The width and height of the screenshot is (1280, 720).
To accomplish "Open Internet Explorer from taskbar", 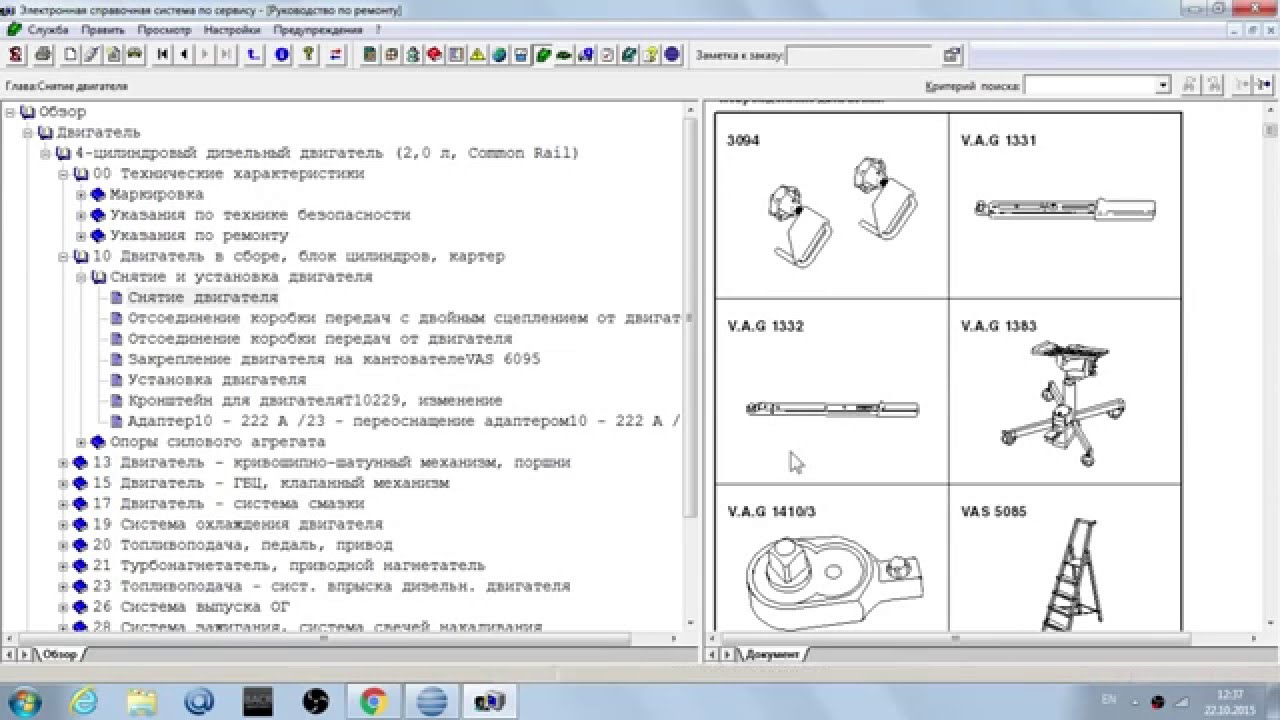I will [x=84, y=701].
